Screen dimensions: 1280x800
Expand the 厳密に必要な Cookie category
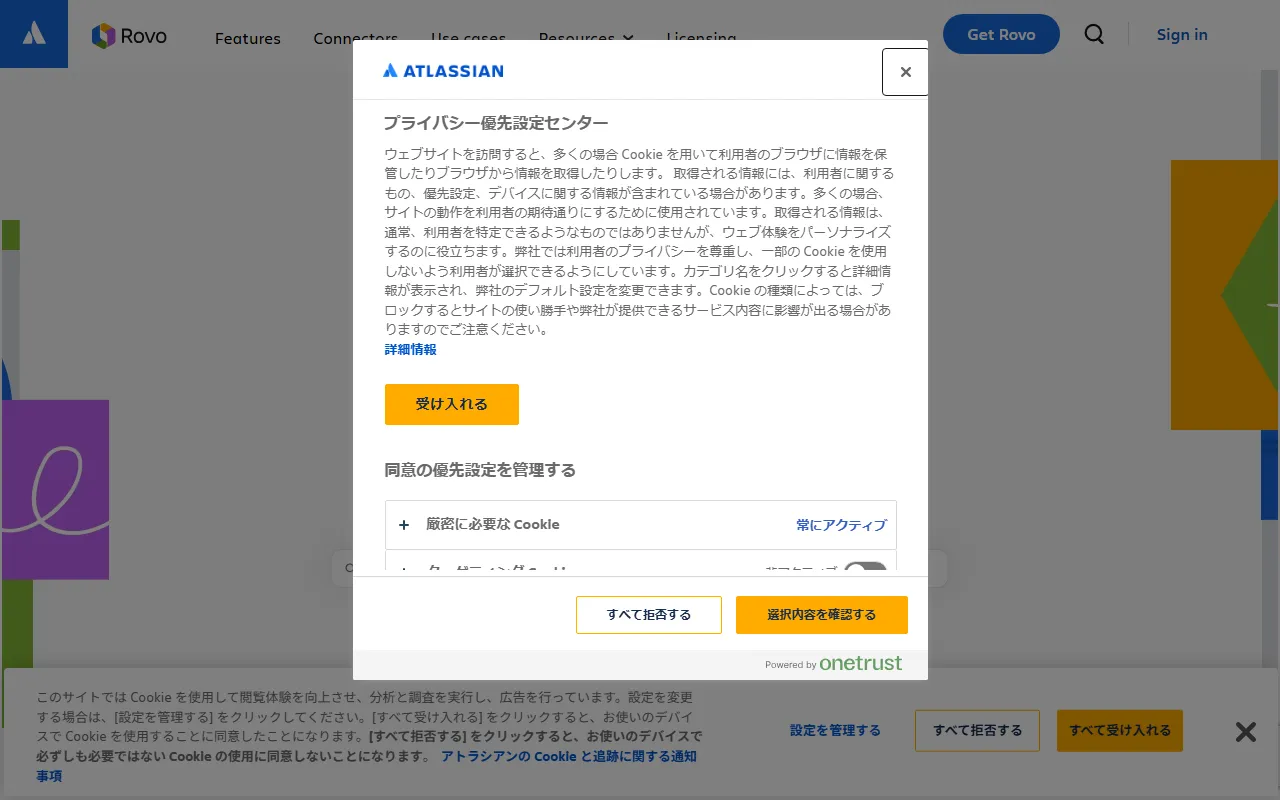[640, 525]
